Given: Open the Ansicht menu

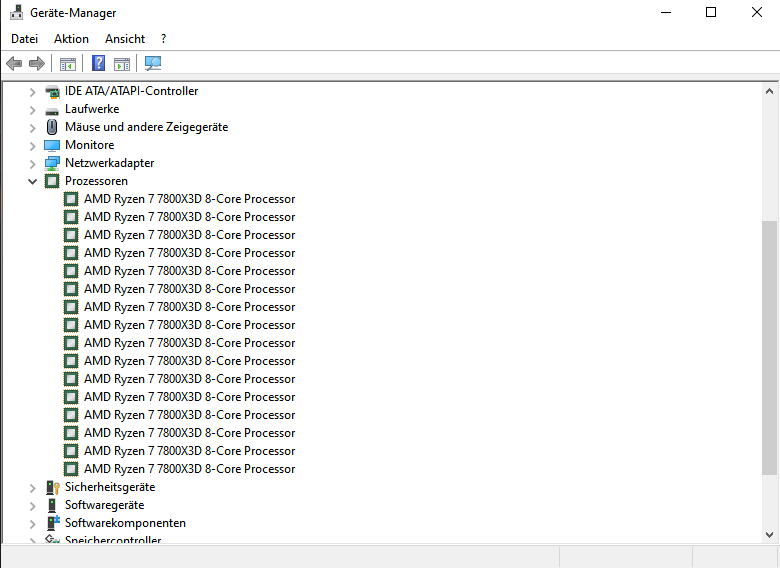Looking at the screenshot, I should (125, 39).
